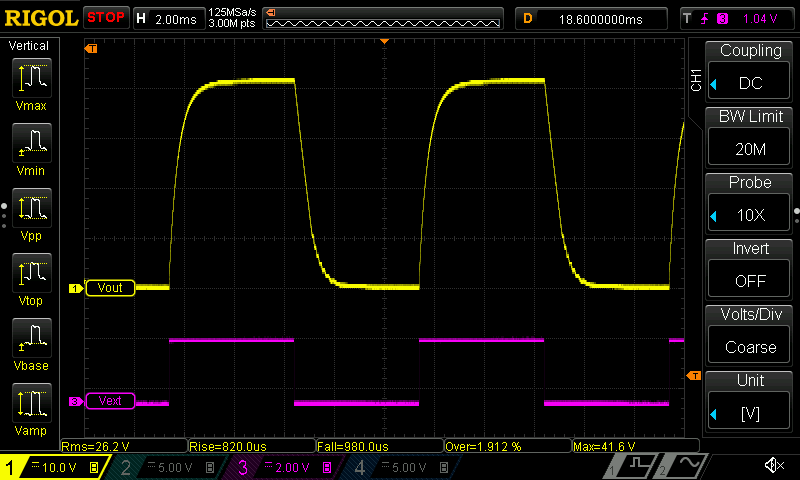
Task: Click the Max=41.6 V measurement
Action: point(636,446)
